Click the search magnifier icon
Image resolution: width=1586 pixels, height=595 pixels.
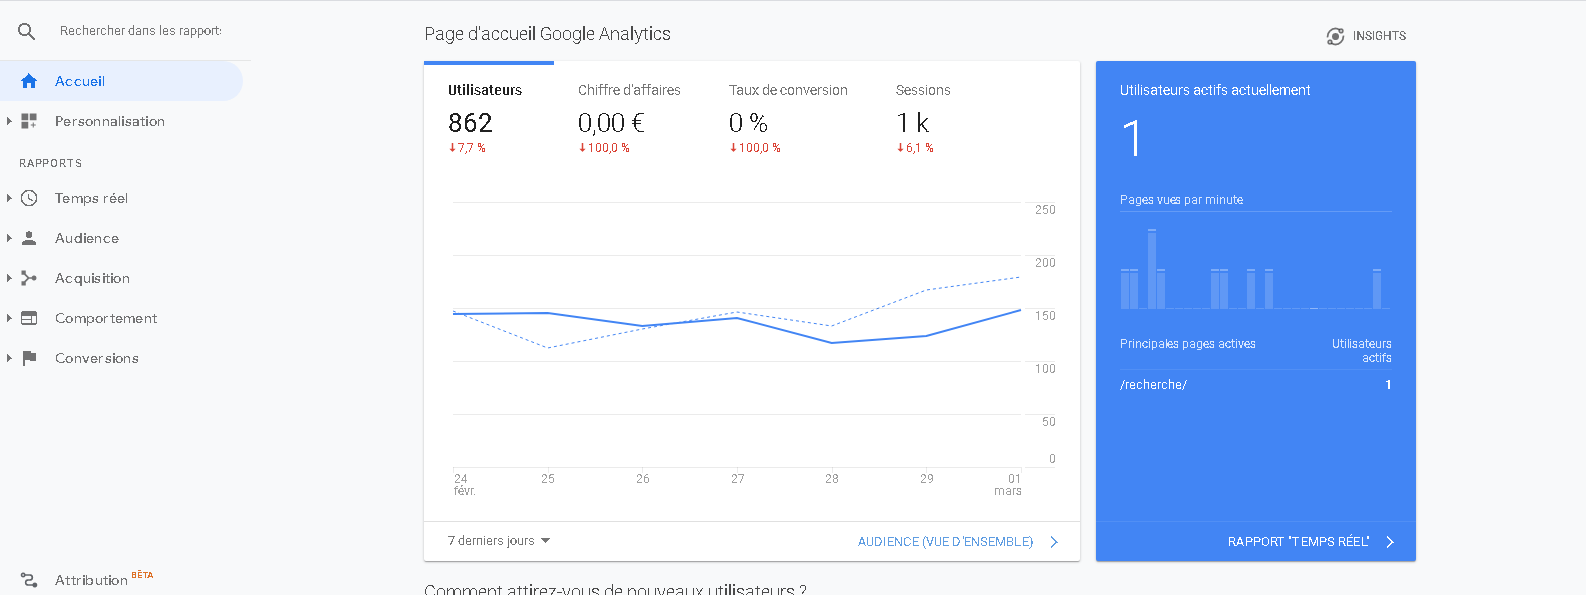[27, 32]
